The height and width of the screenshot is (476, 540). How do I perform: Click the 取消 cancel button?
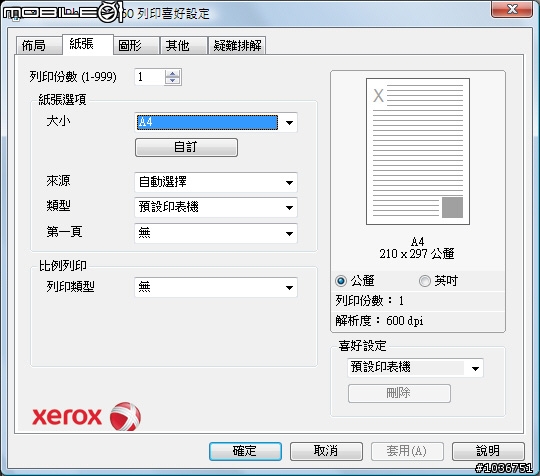point(326,451)
